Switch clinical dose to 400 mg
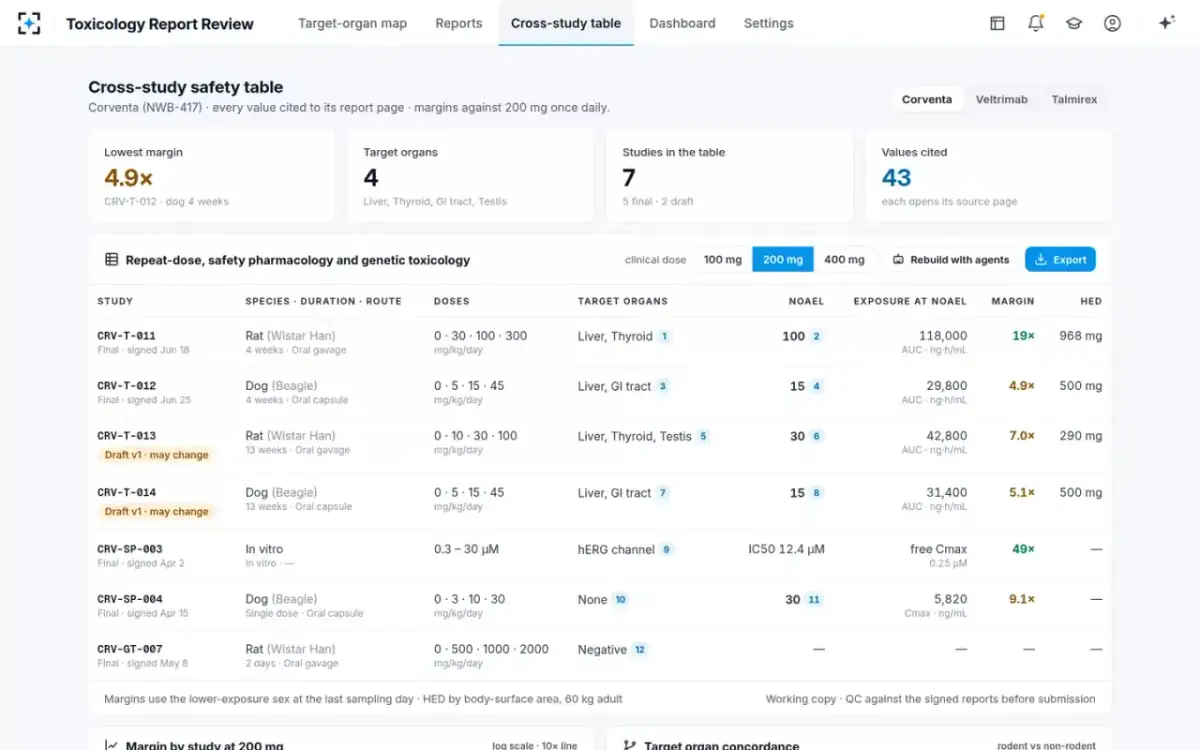Viewport: 1200px width, 750px height. 844,260
